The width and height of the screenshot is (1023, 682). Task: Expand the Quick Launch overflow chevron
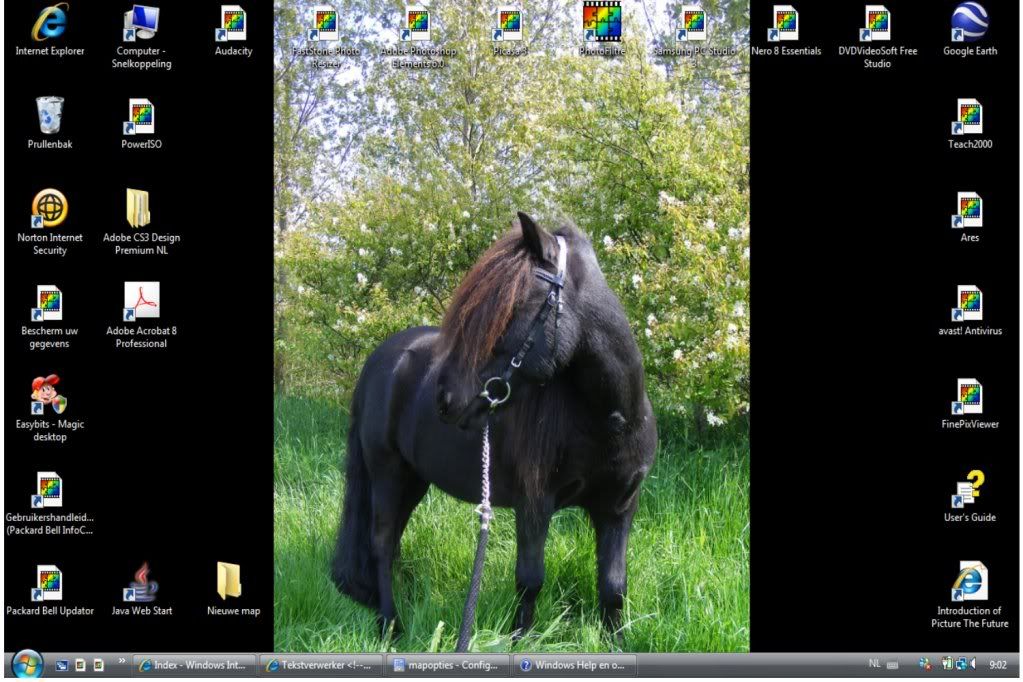pos(122,662)
